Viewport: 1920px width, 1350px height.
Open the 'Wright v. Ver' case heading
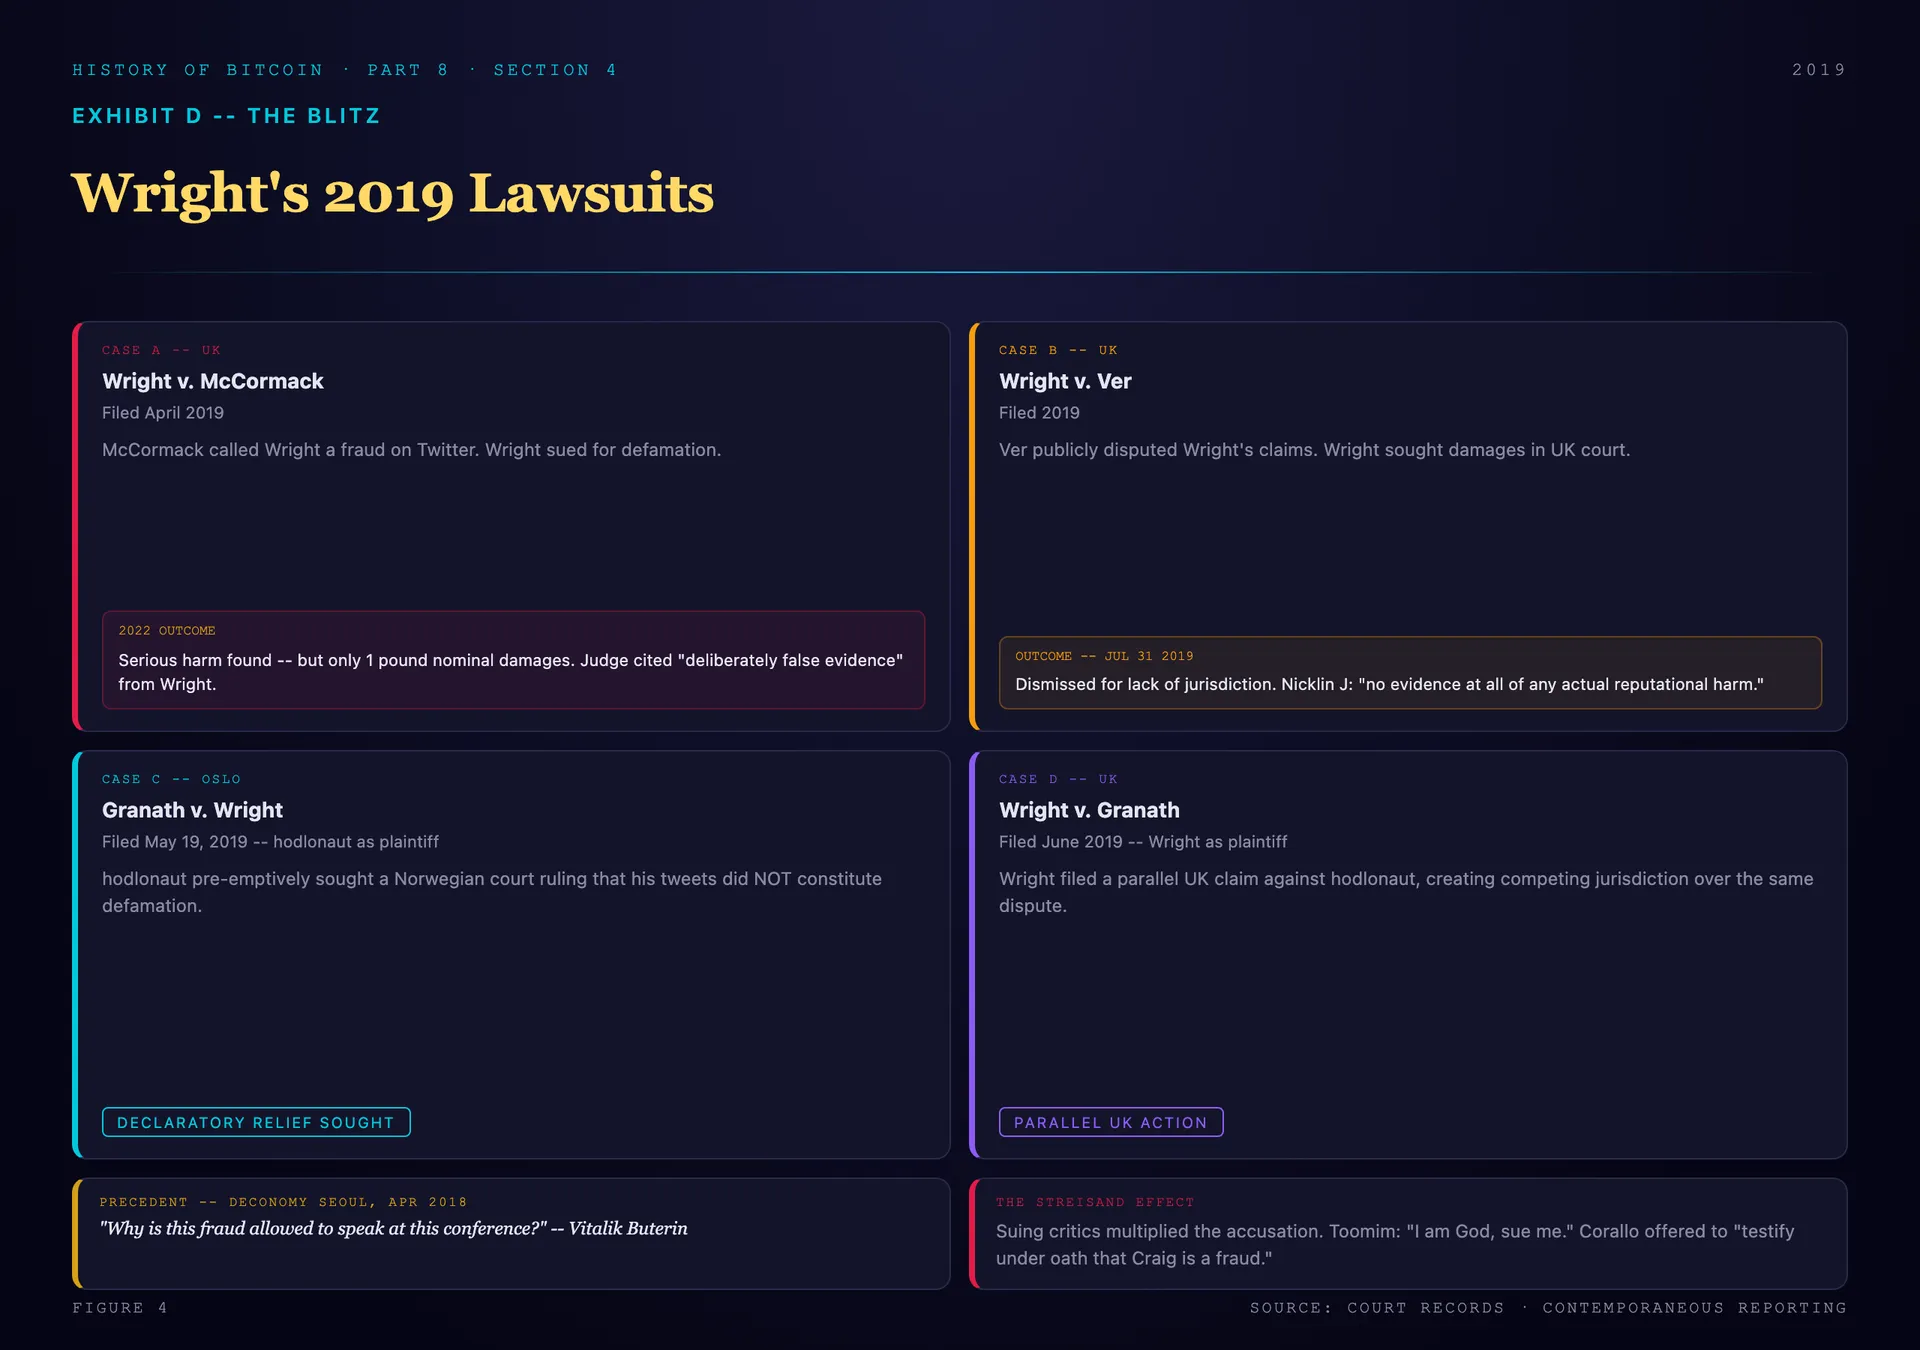pyautogui.click(x=1065, y=381)
